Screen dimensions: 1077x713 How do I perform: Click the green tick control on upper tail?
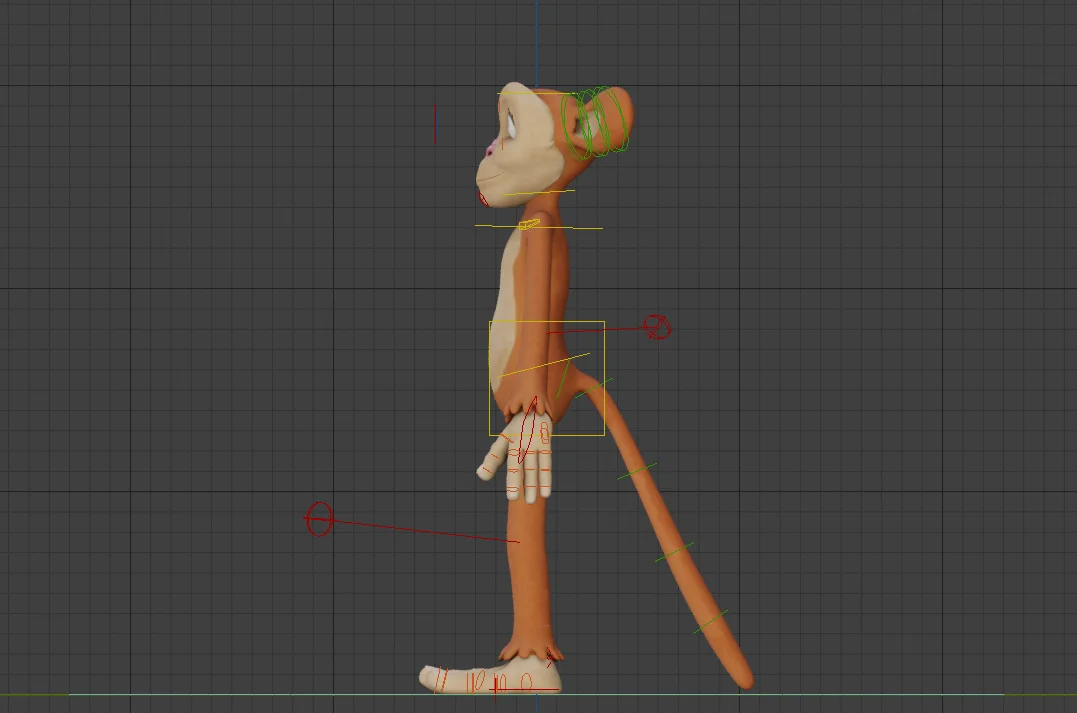coord(636,470)
